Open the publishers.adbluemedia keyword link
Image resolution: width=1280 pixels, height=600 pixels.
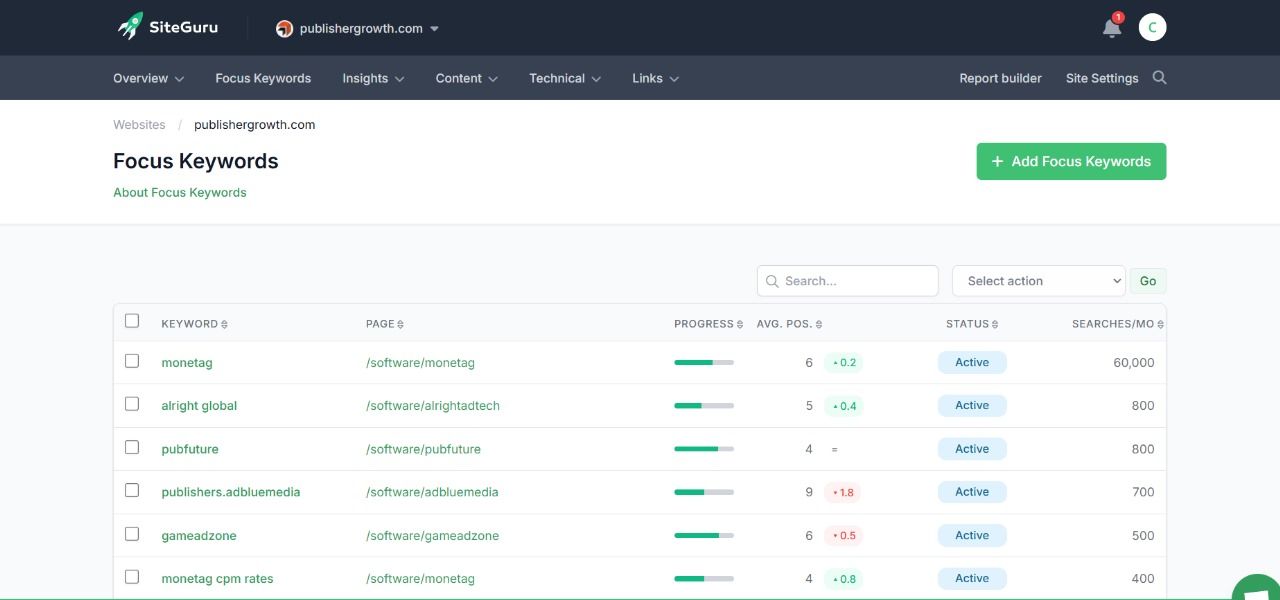pos(231,492)
